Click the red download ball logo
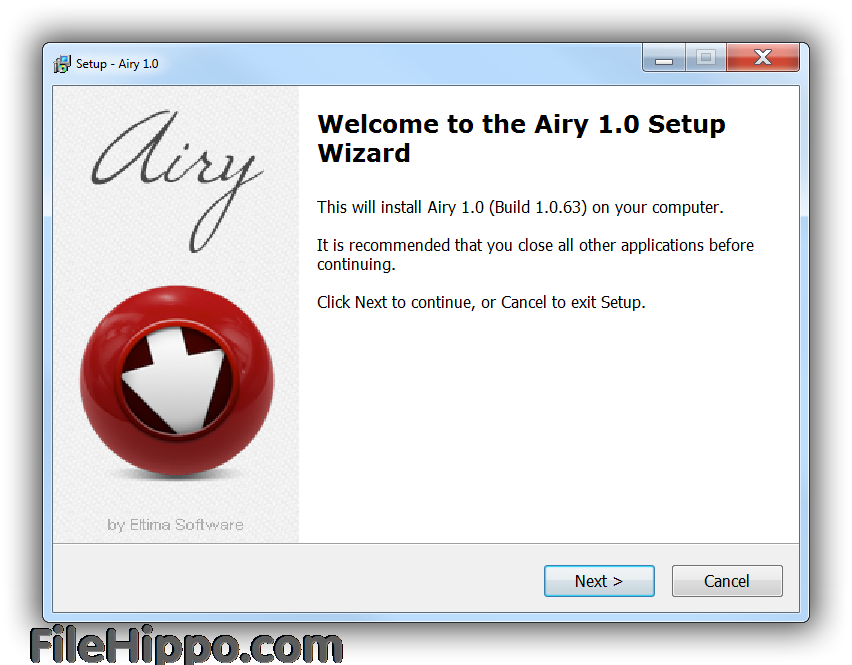Image resolution: width=852 pixels, height=665 pixels. tap(177, 380)
